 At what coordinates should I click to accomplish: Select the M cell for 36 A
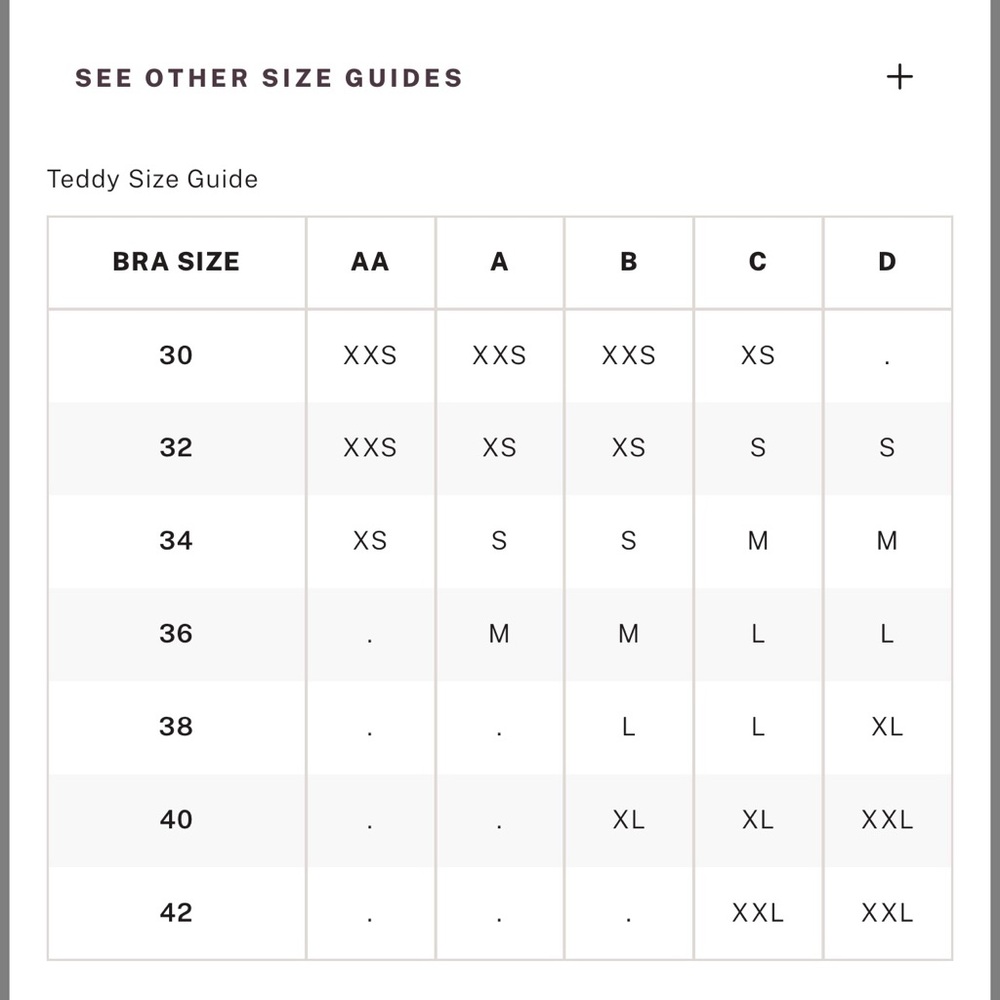pos(499,634)
